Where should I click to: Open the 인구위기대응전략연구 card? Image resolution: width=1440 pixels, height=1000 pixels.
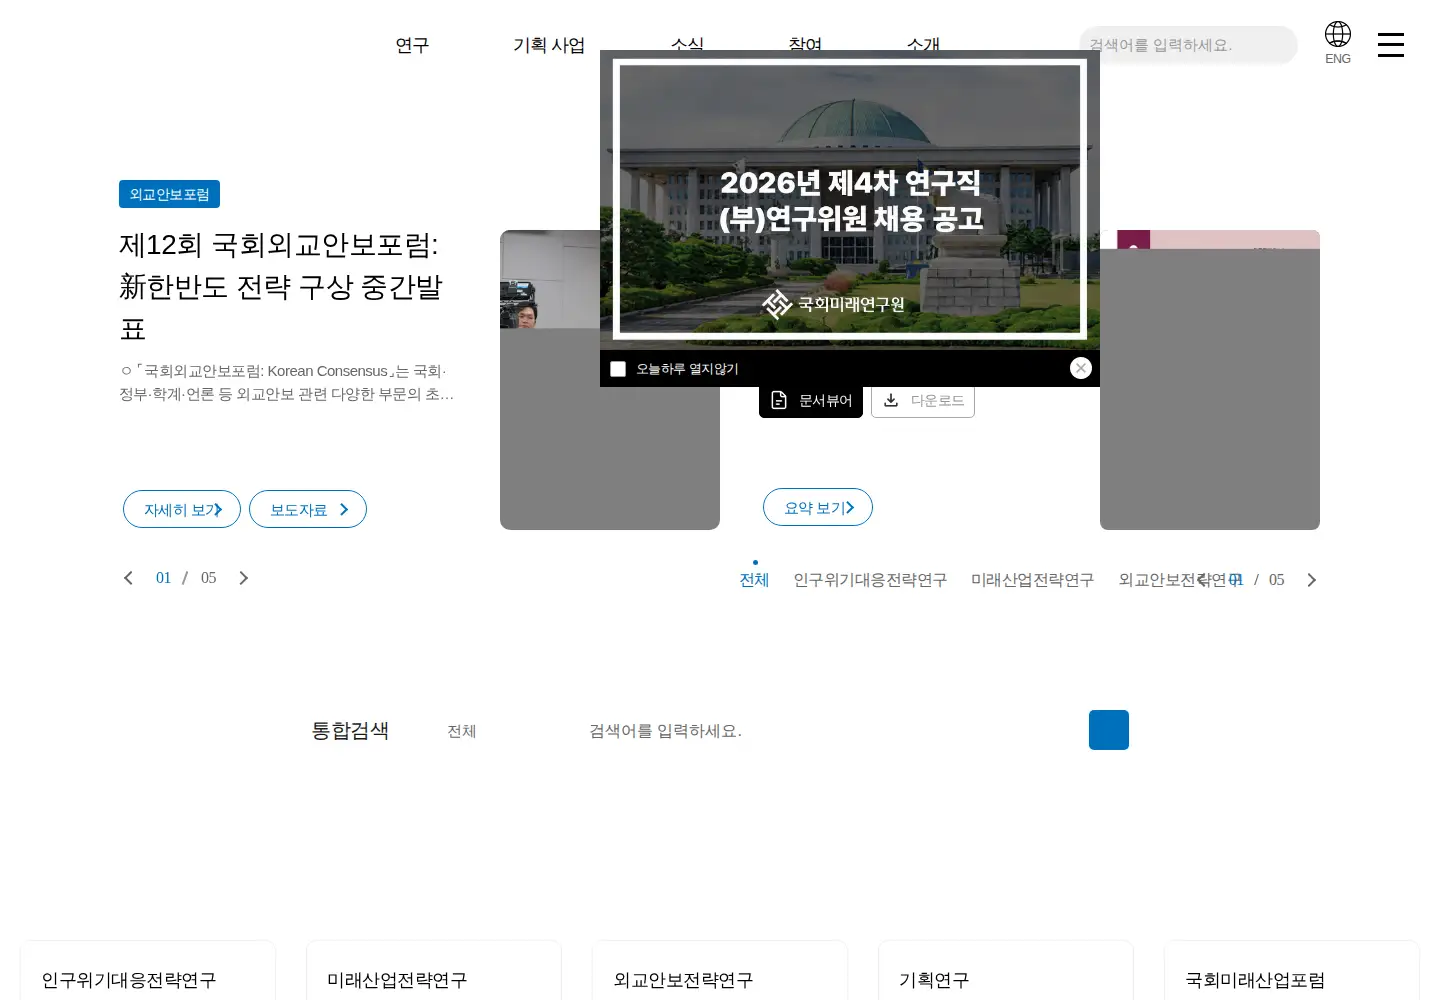(x=148, y=970)
